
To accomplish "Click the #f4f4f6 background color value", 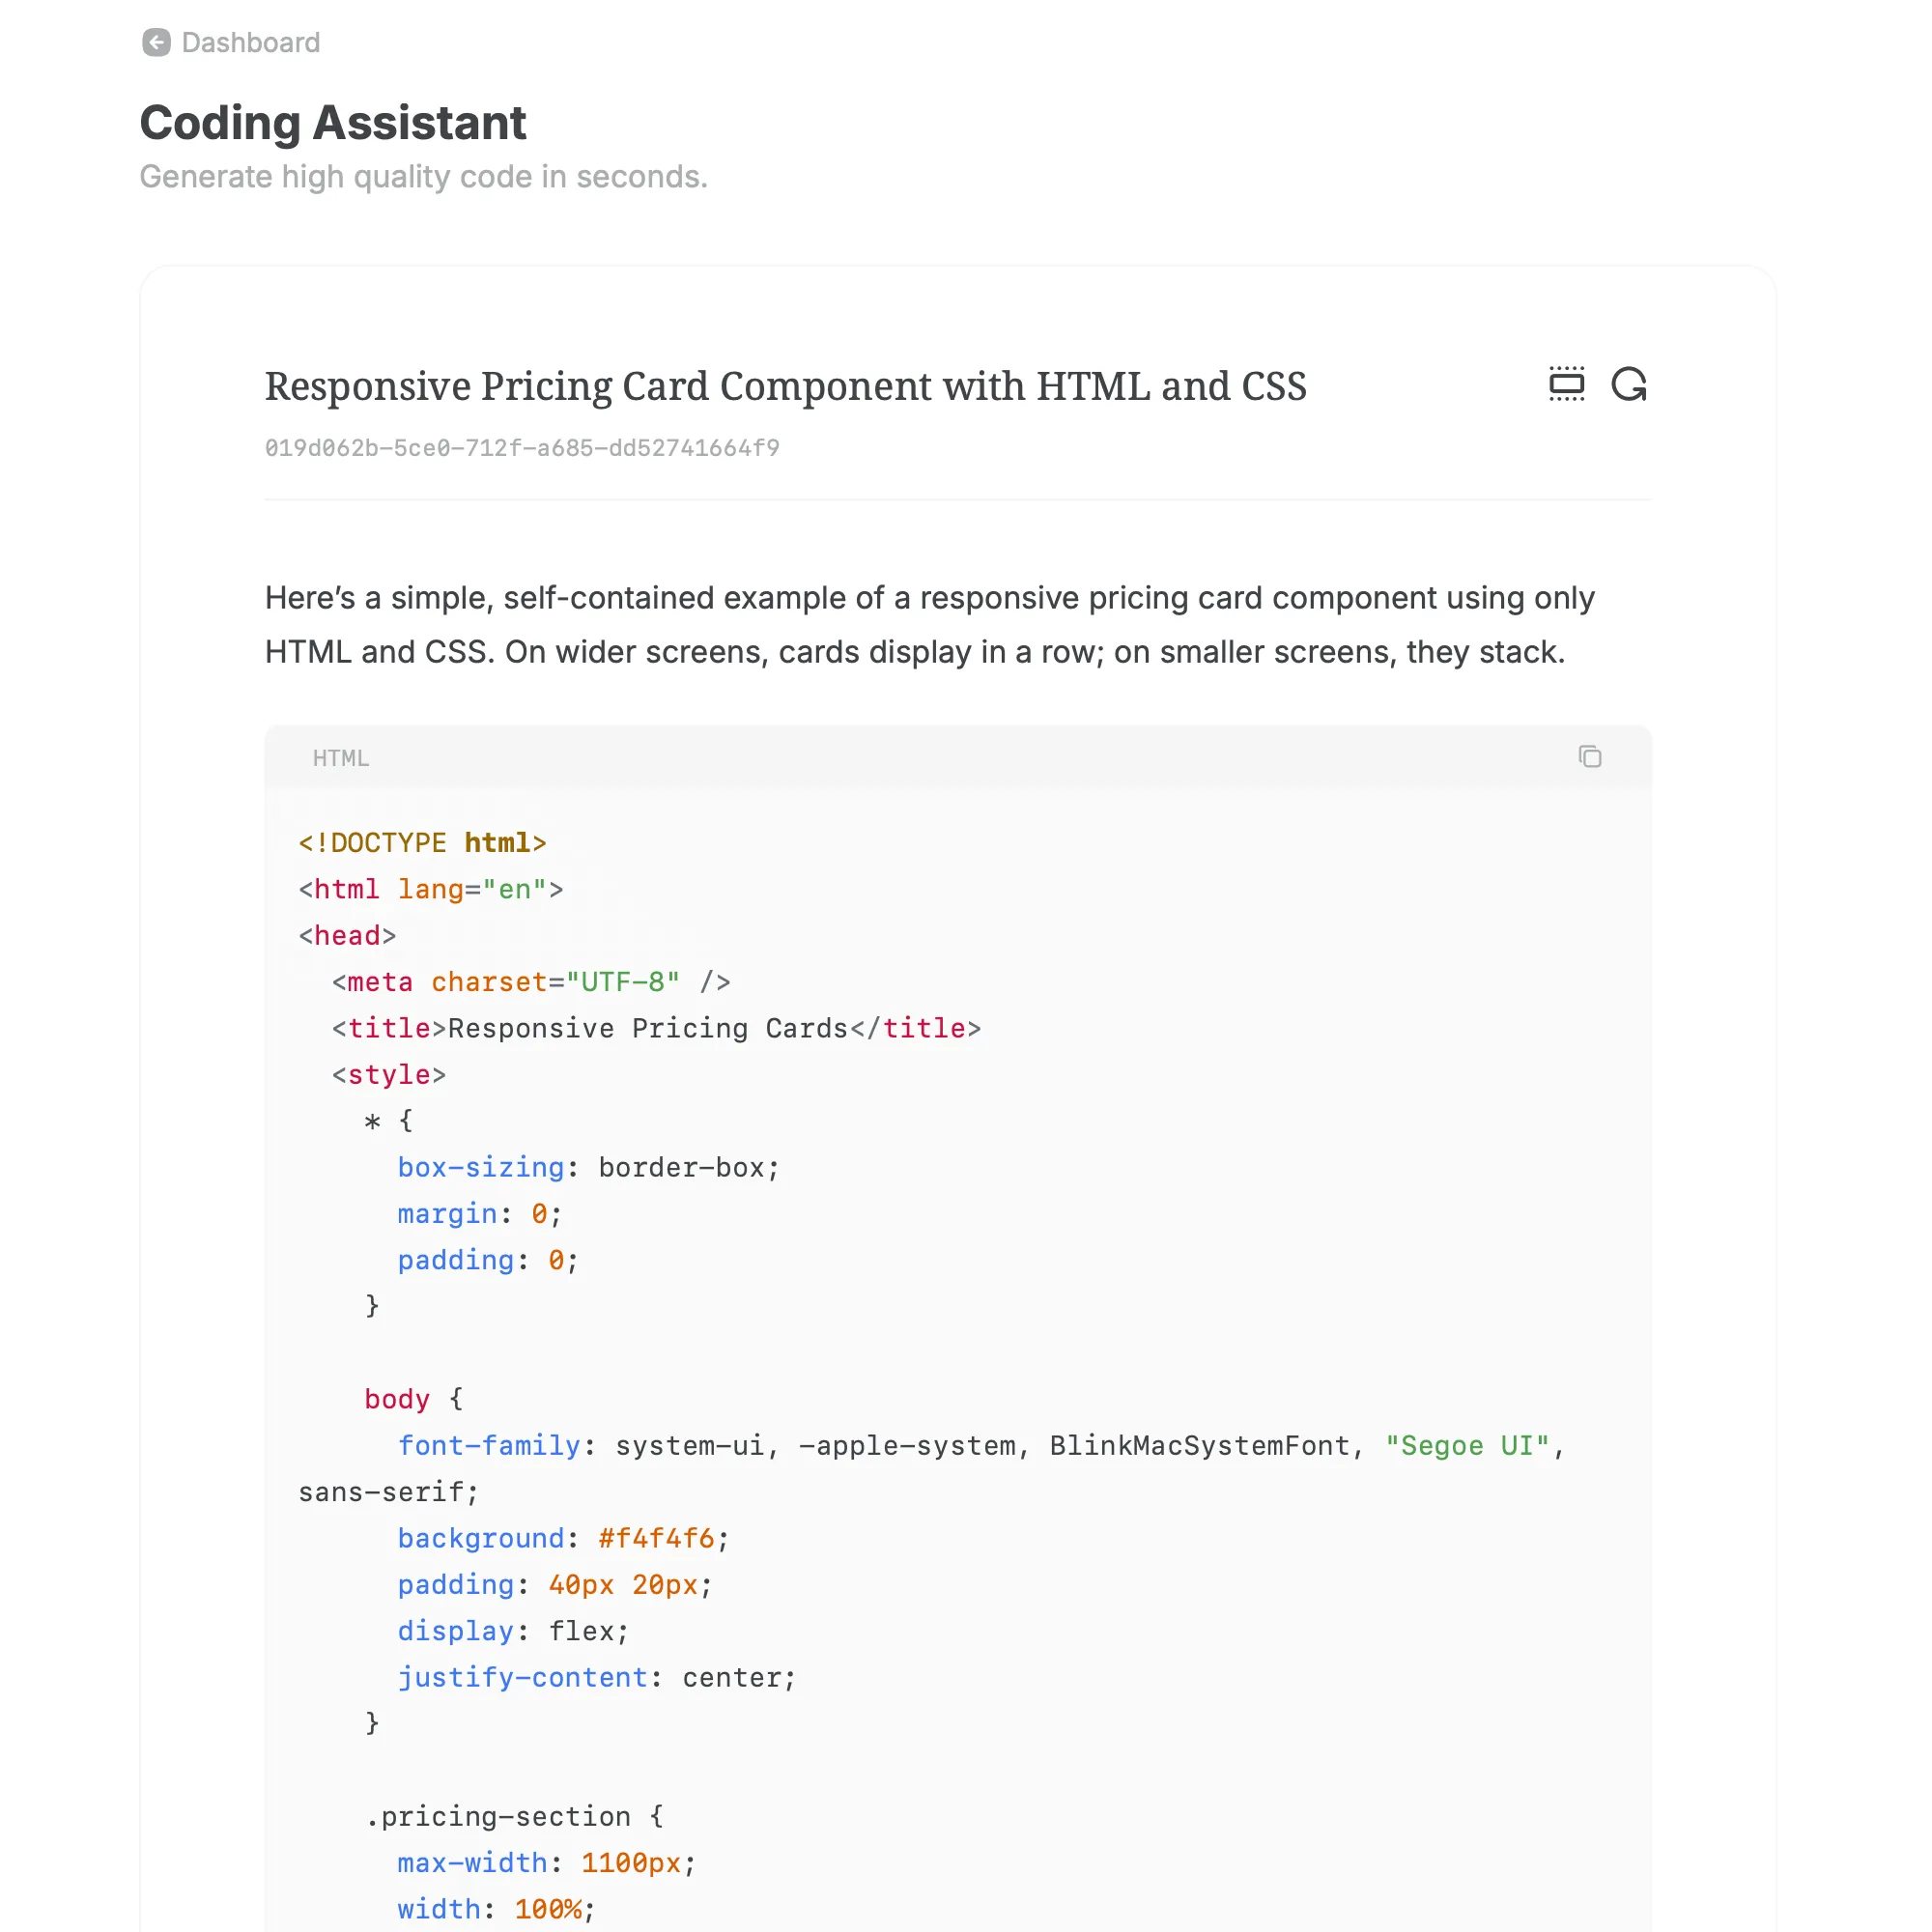I will [656, 1538].
